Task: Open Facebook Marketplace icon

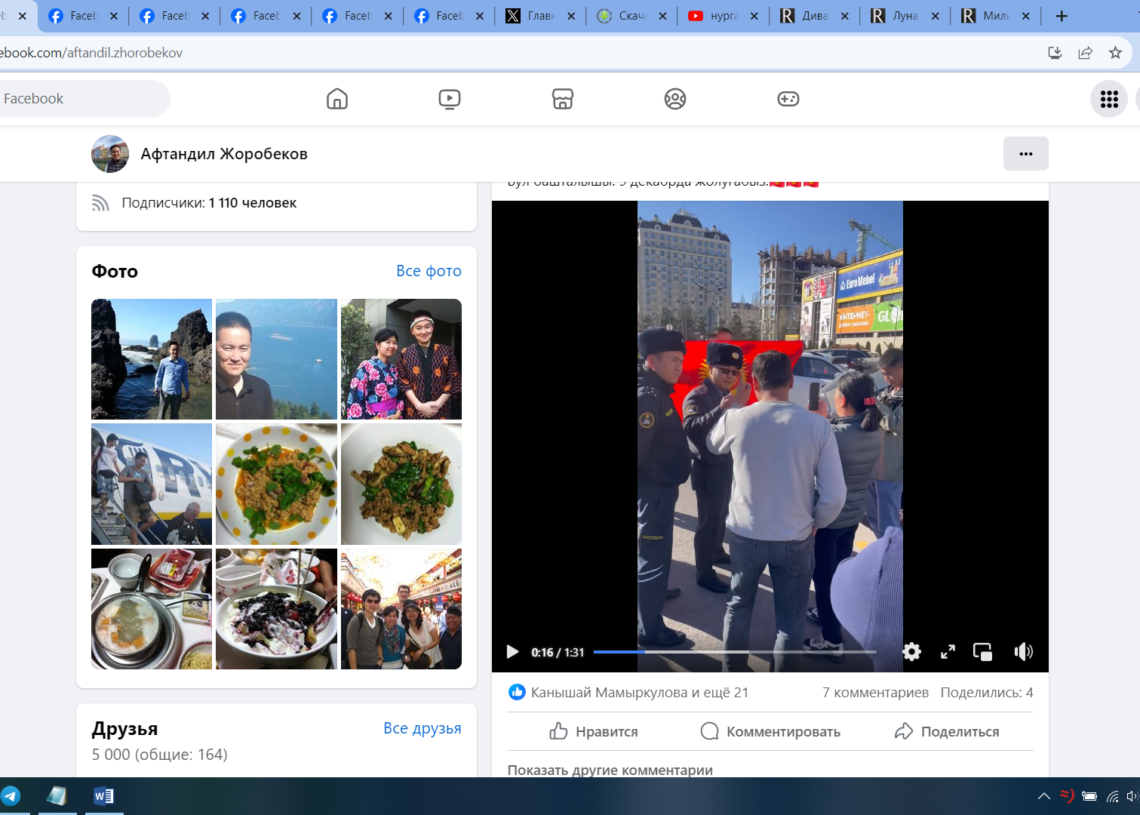Action: (x=562, y=99)
